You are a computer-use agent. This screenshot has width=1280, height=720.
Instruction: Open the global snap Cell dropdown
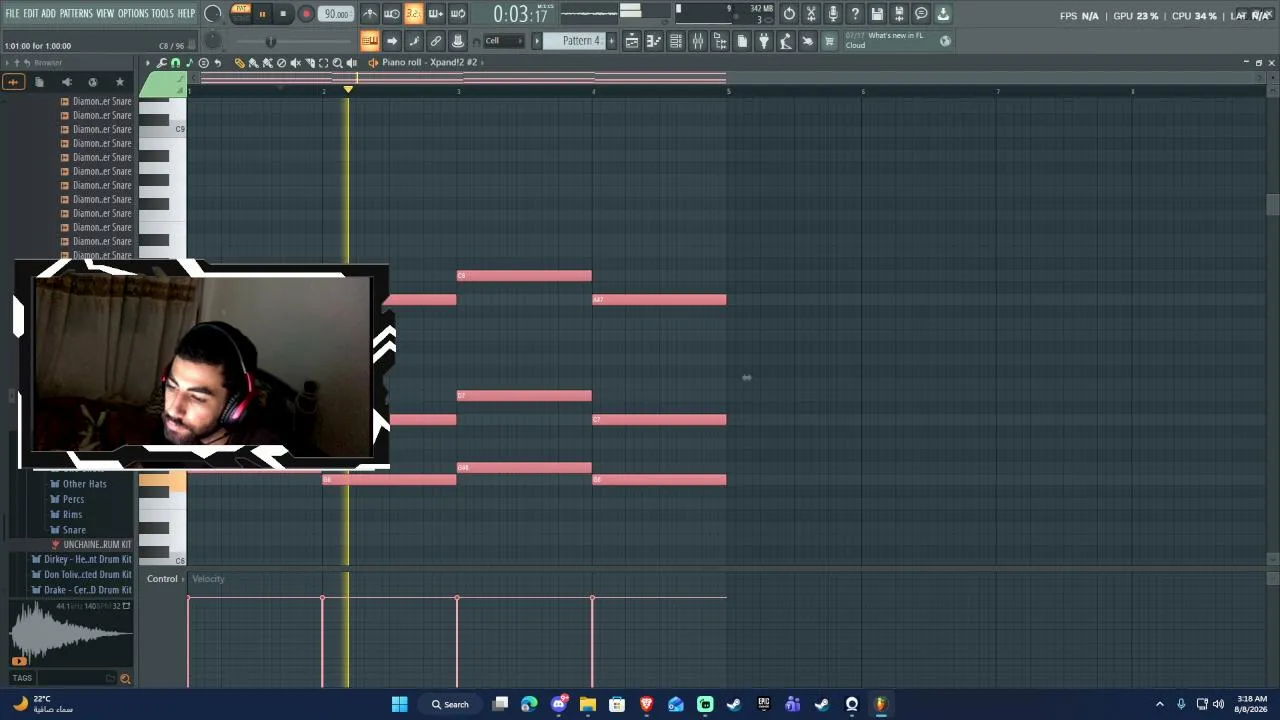(503, 41)
